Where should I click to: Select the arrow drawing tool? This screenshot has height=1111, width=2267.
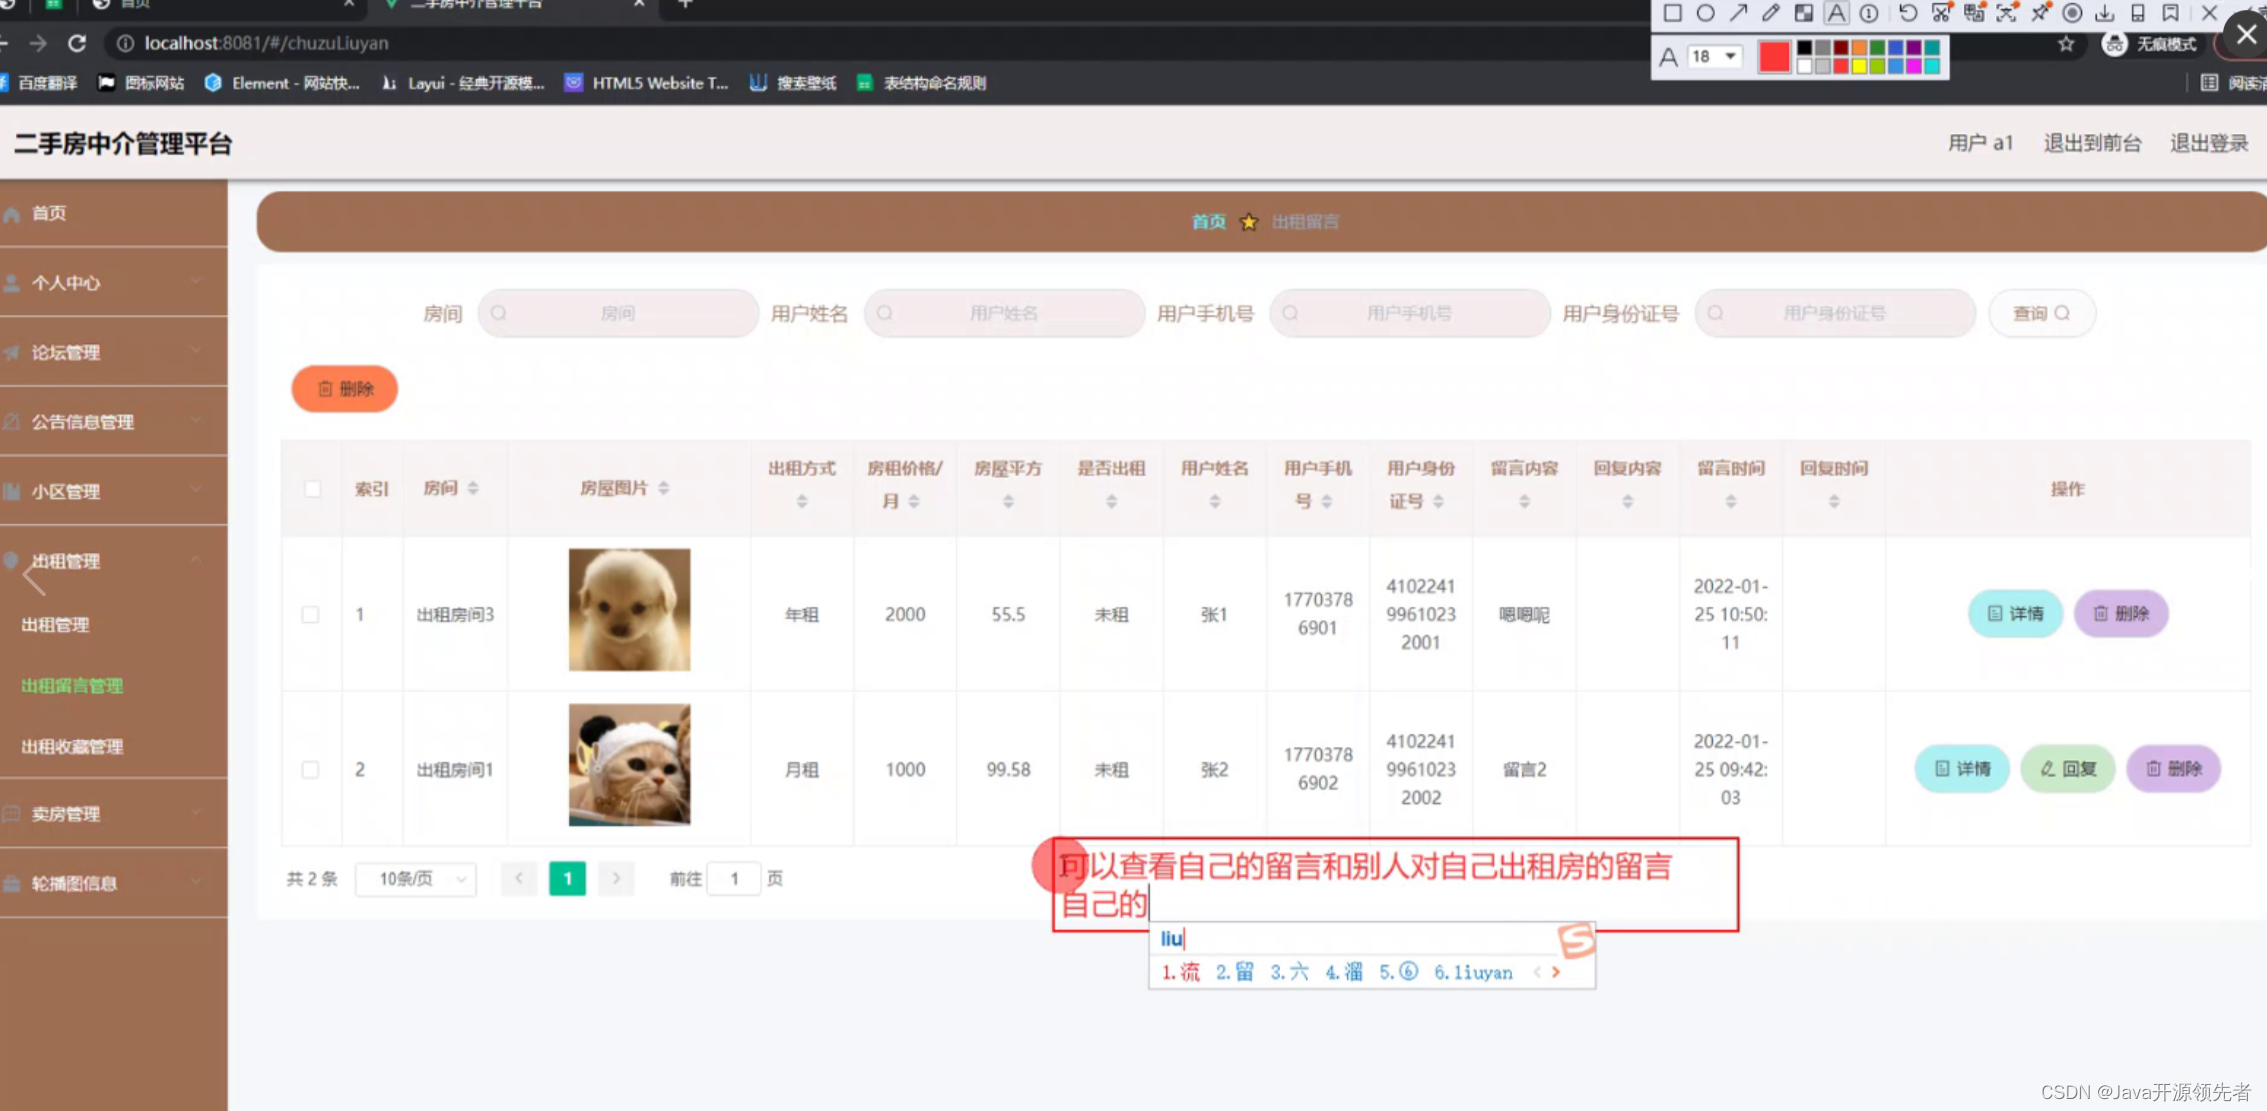(x=1739, y=13)
